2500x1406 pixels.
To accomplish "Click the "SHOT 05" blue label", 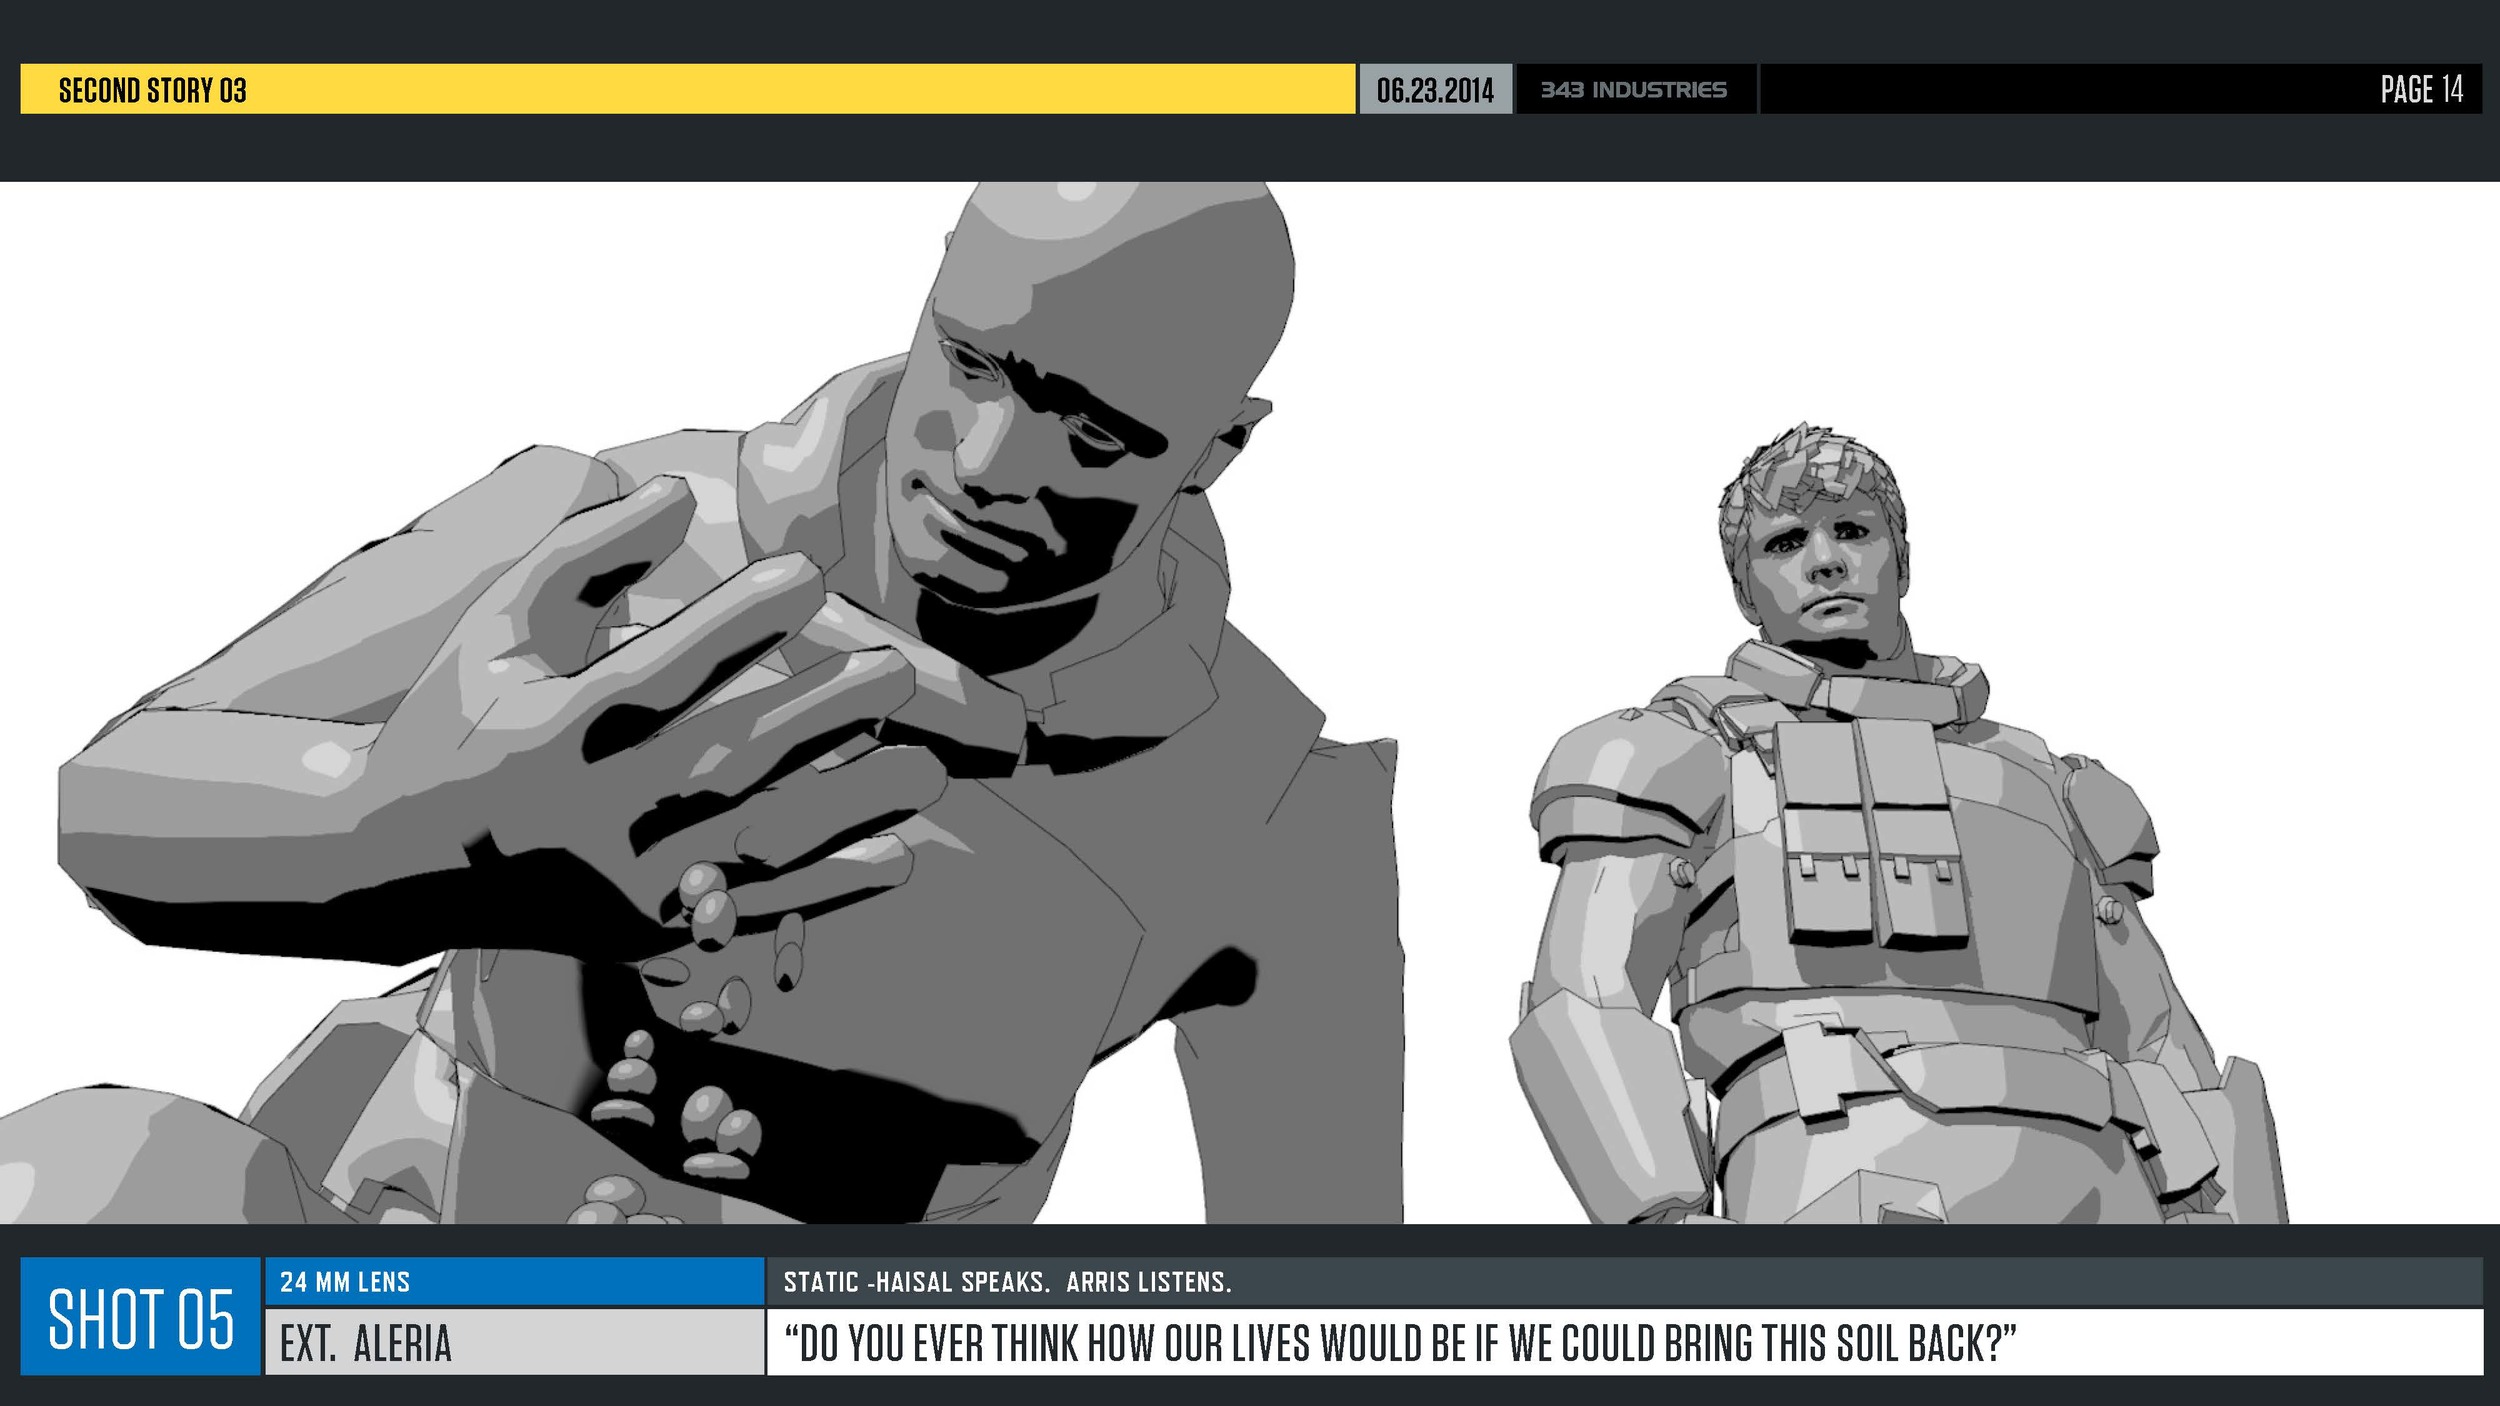I will [x=141, y=1317].
